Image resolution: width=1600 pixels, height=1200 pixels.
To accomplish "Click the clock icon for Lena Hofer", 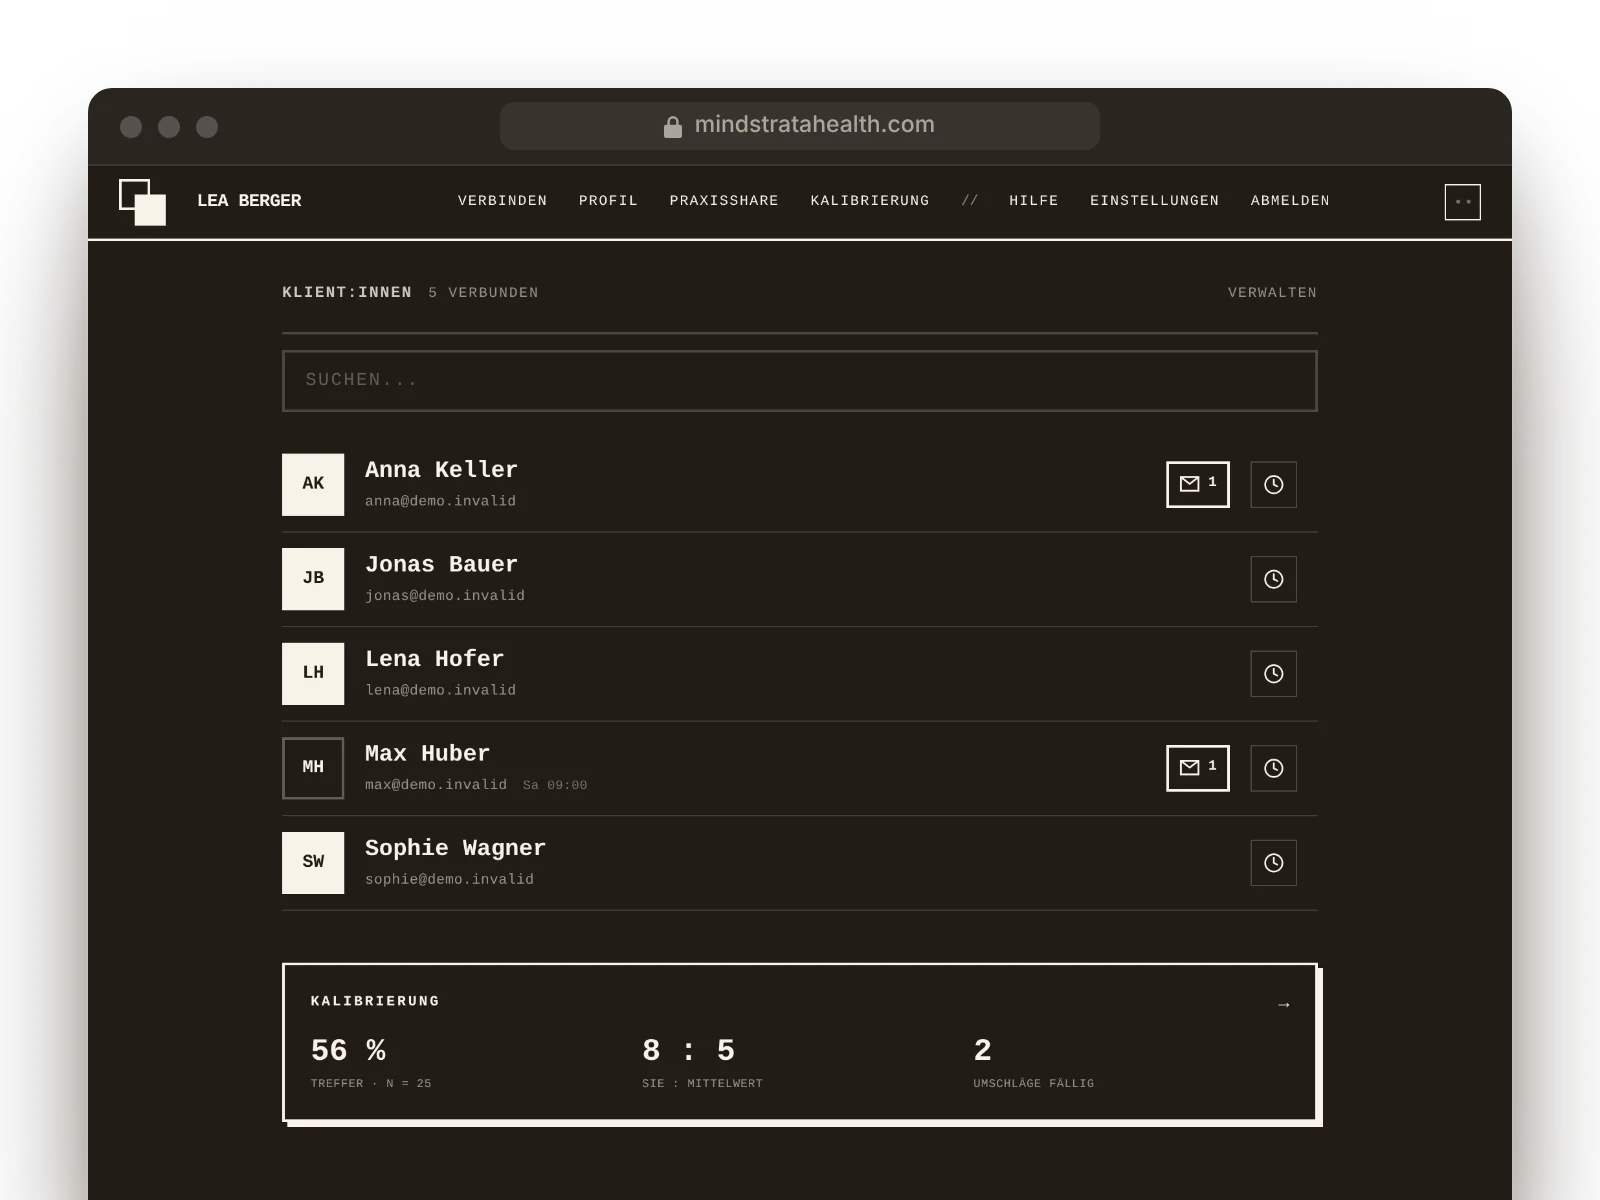I will click(1273, 674).
